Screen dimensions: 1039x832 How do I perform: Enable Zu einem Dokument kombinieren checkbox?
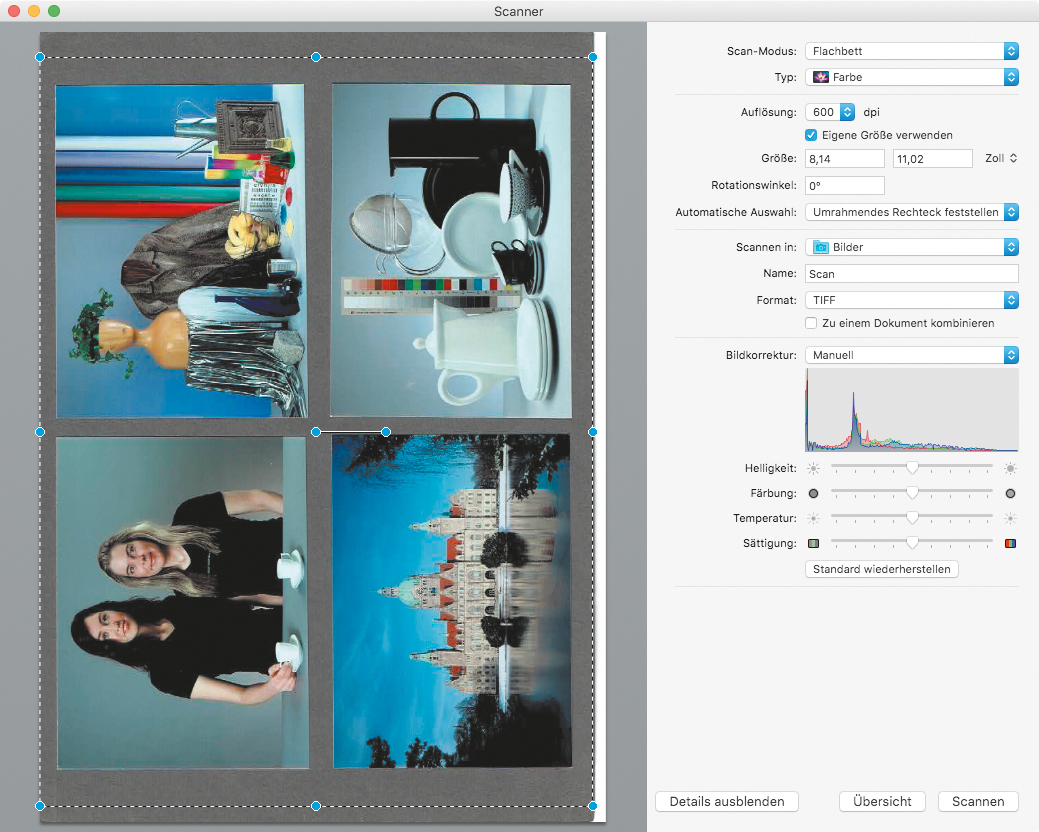(812, 324)
